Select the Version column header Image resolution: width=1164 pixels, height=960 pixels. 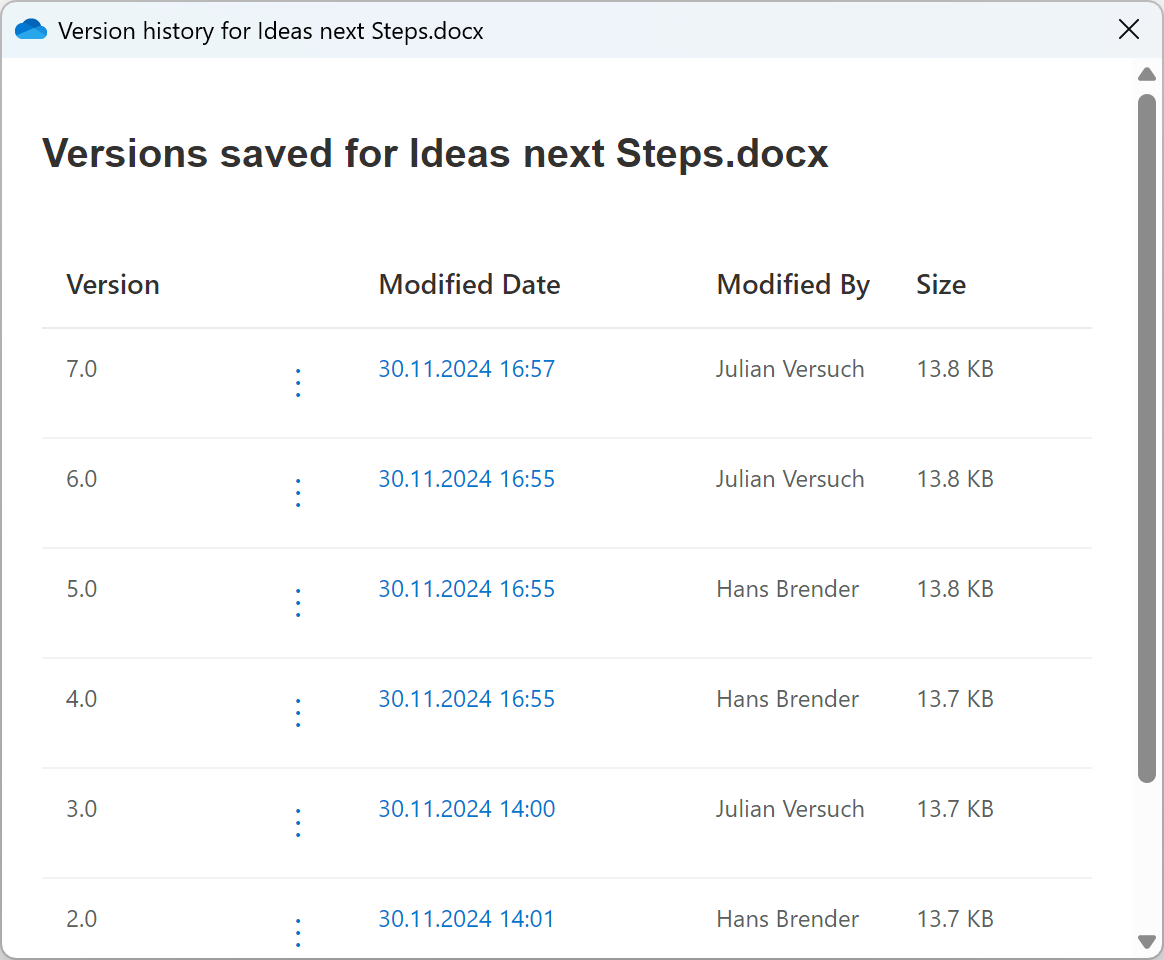point(112,284)
